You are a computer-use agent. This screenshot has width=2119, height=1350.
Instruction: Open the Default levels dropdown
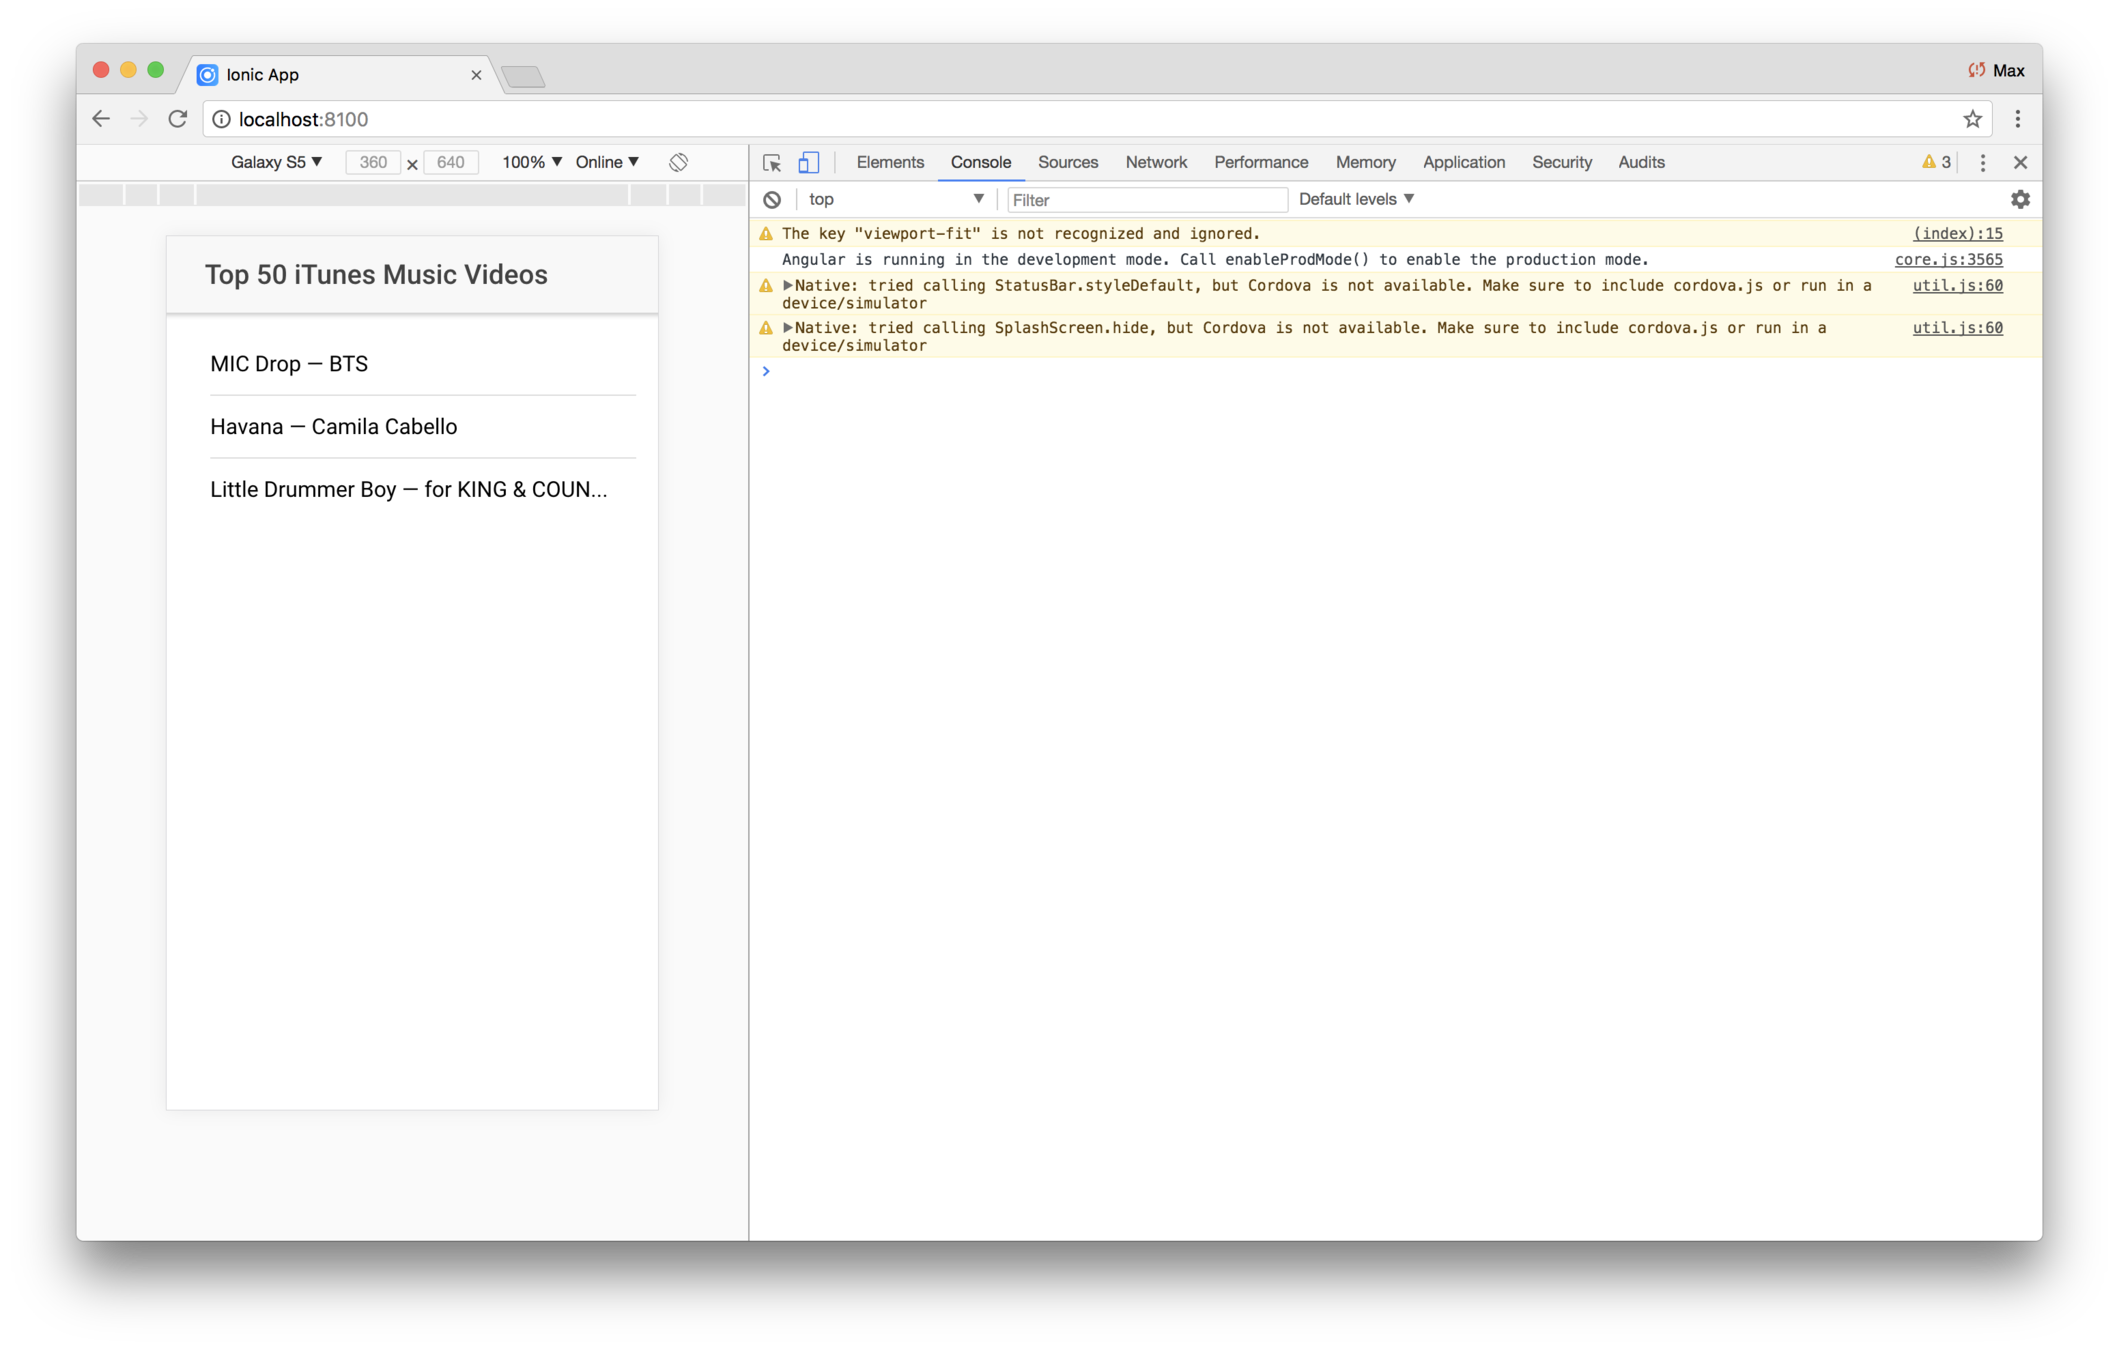tap(1356, 199)
